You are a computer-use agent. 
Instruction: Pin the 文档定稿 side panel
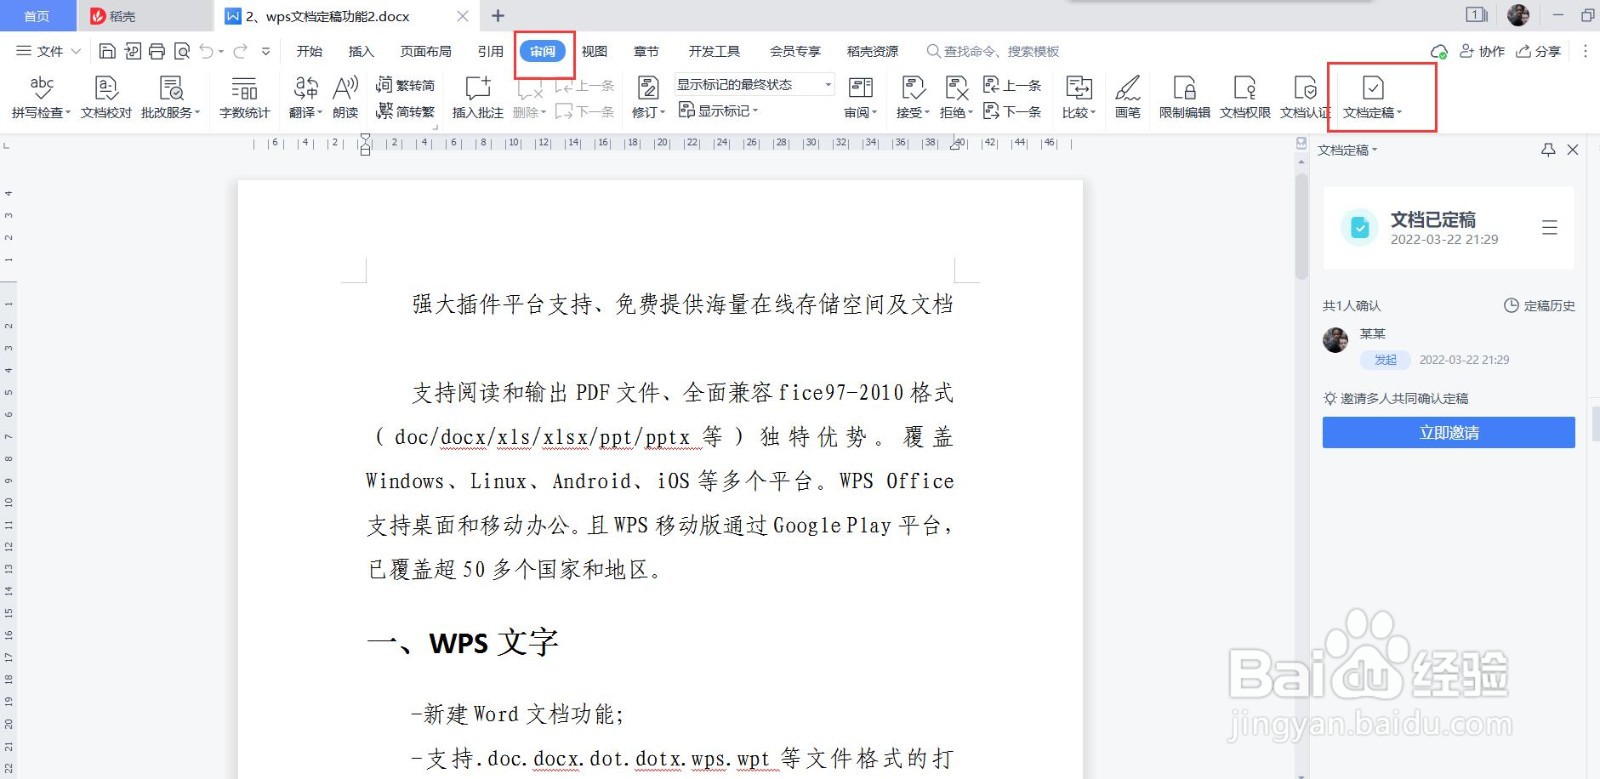(x=1548, y=150)
